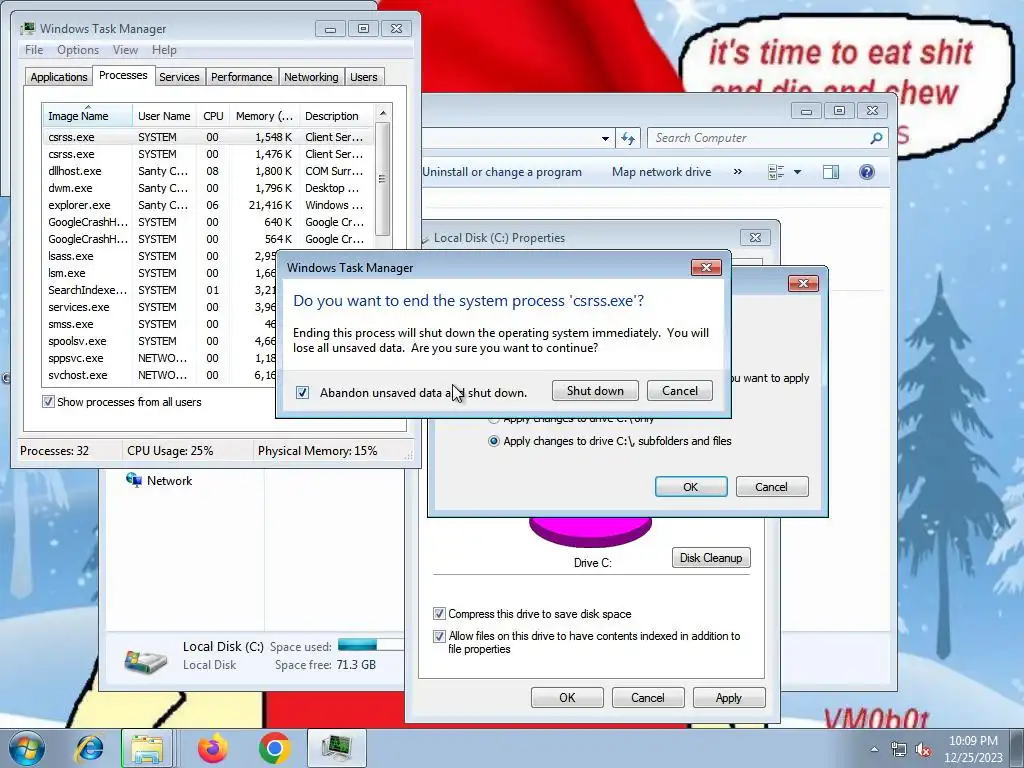Open the clock showing 10:09 PM
1024x768 pixels.
click(973, 749)
